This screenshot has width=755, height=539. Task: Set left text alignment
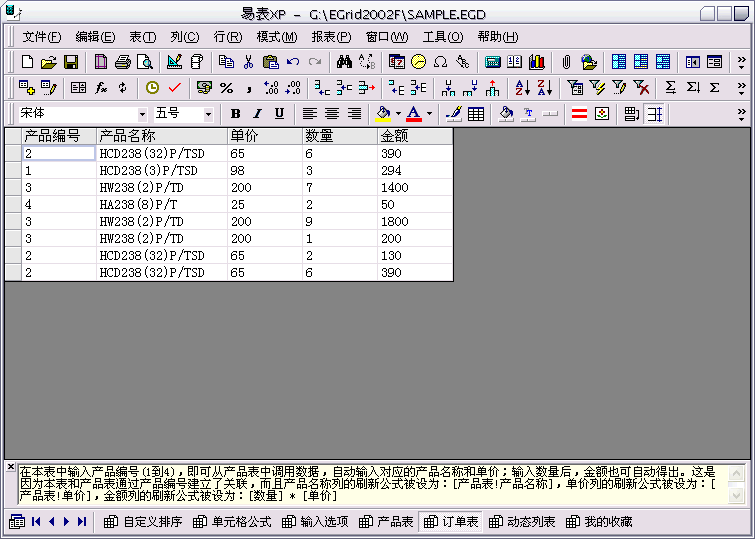click(x=310, y=114)
